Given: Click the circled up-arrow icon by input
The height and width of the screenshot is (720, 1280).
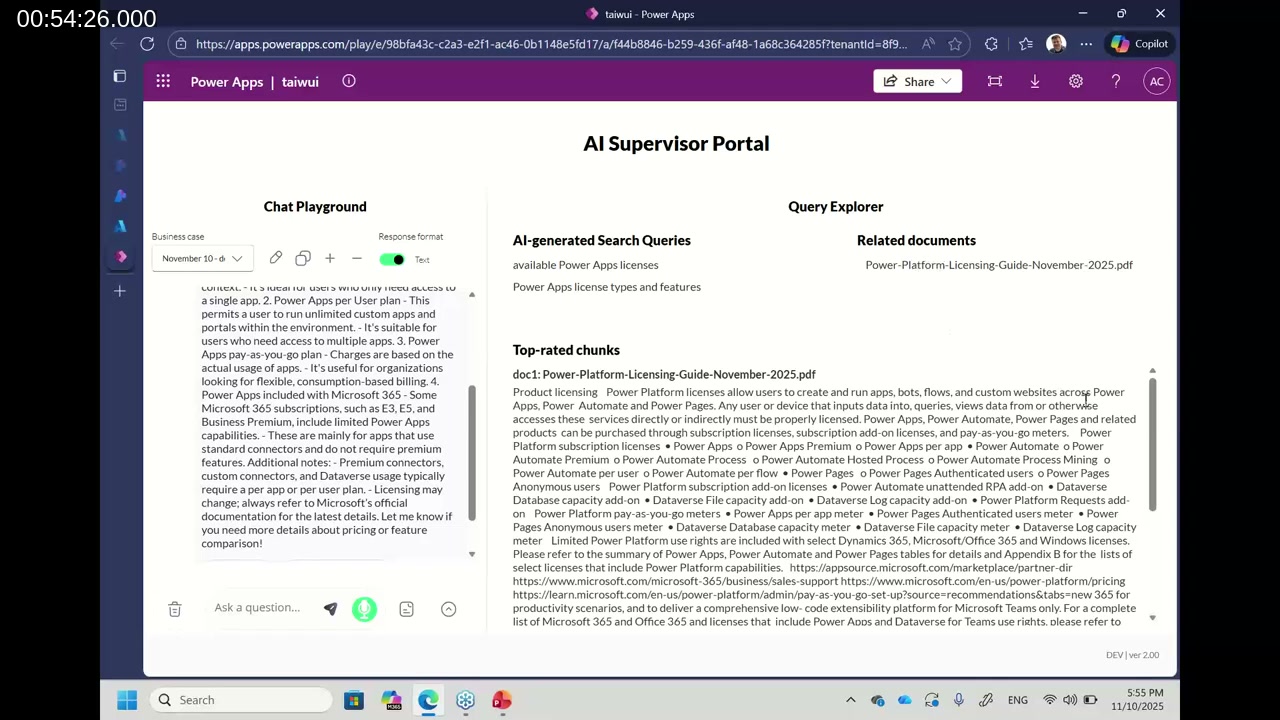Looking at the screenshot, I should click(448, 609).
